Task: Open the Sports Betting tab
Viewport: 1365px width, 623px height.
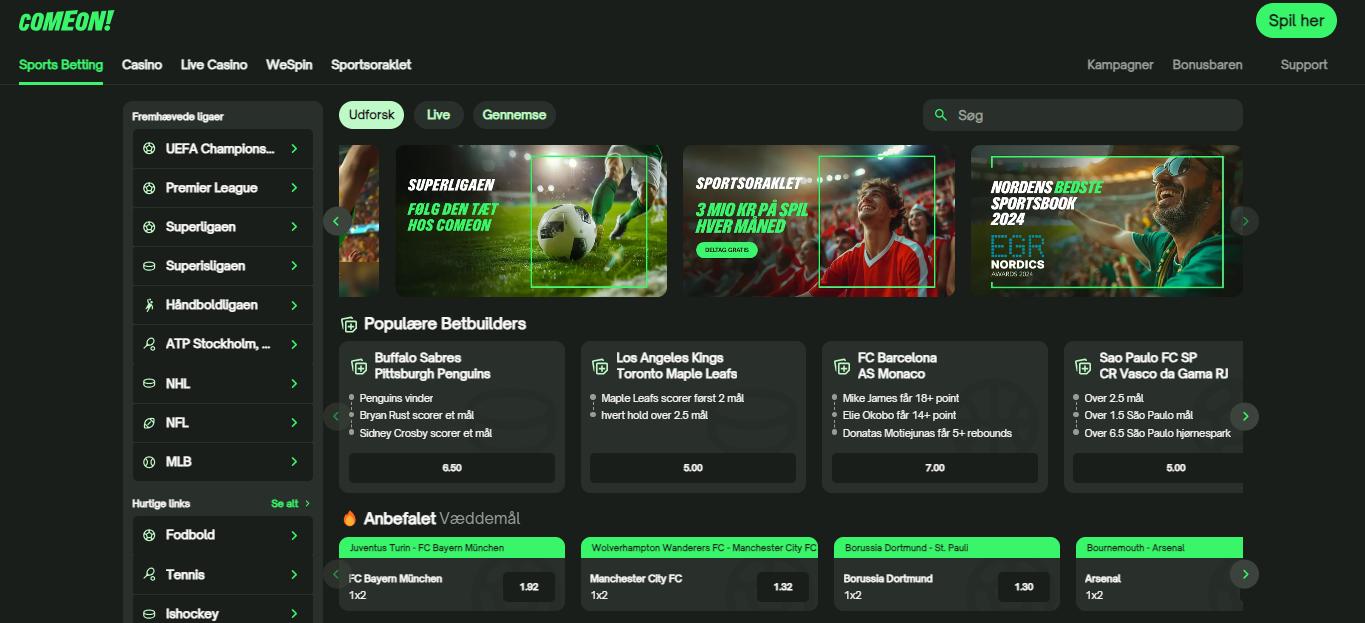Action: tap(61, 64)
